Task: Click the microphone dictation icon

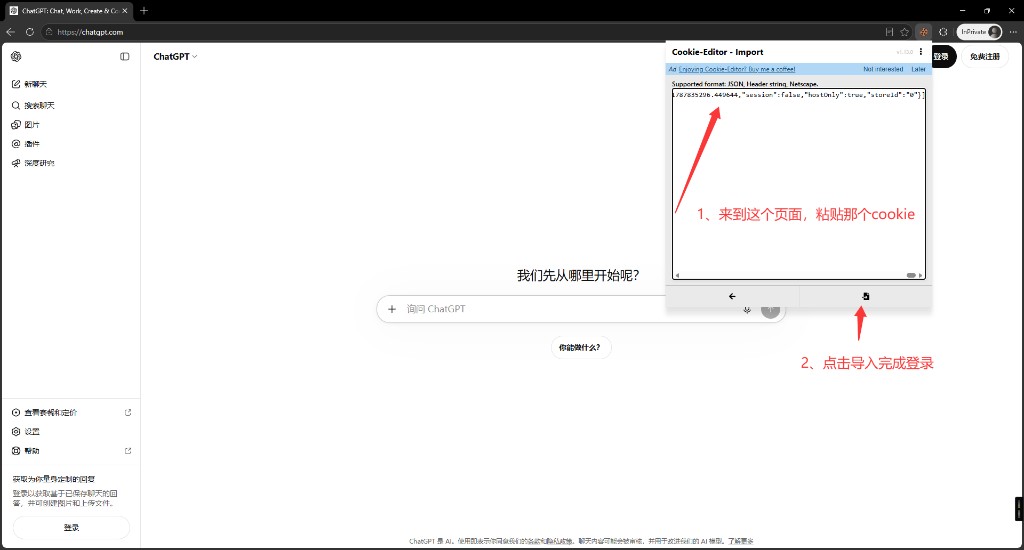Action: (x=747, y=310)
